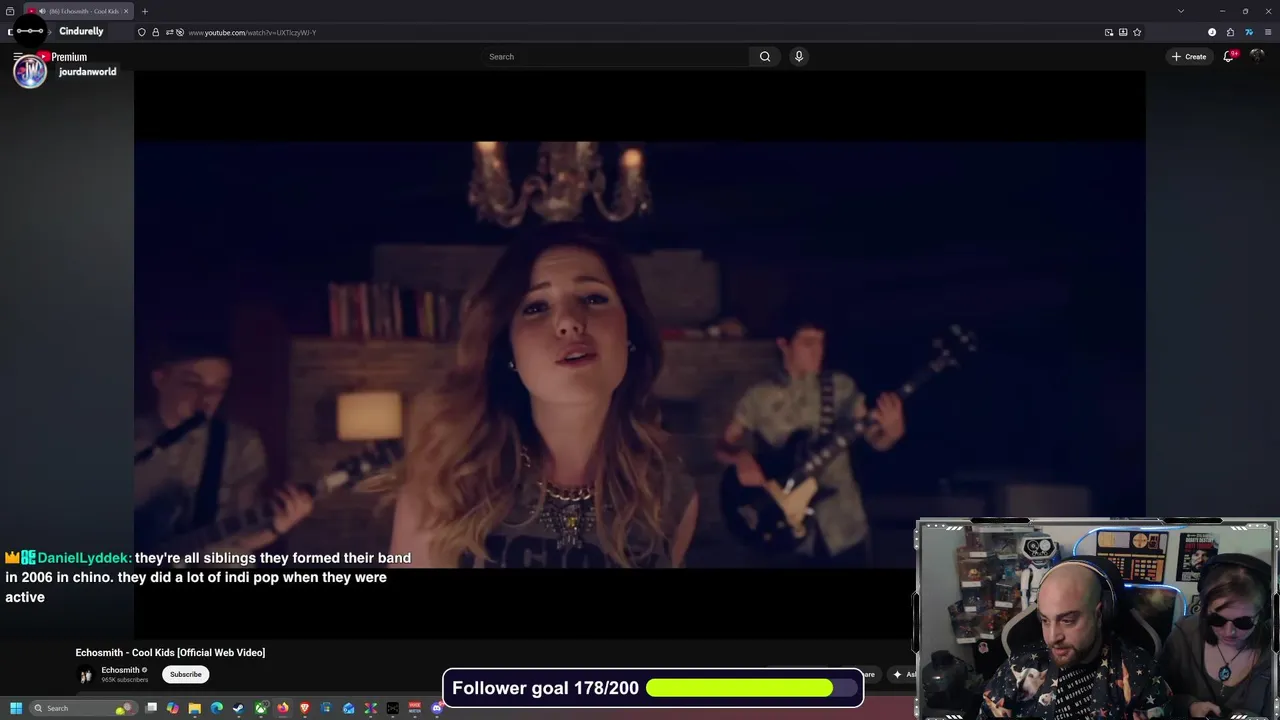Open tracking protection shield icon
This screenshot has width=1280, height=720.
tap(141, 32)
